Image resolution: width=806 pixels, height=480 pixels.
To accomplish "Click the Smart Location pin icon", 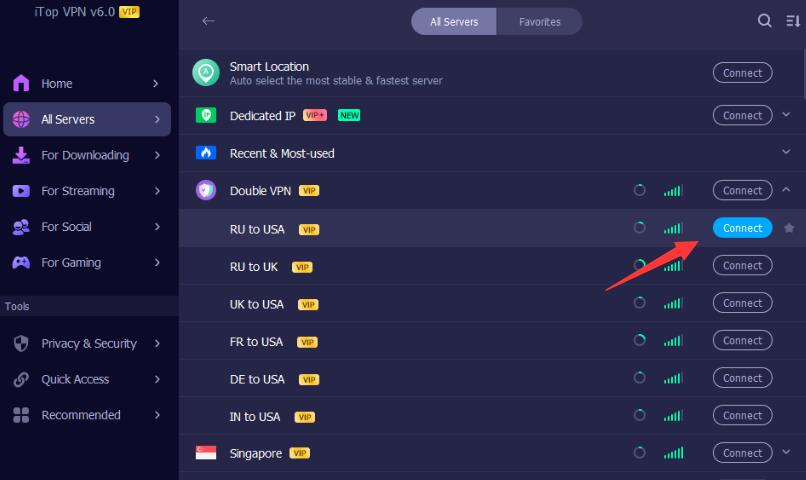I will (206, 72).
